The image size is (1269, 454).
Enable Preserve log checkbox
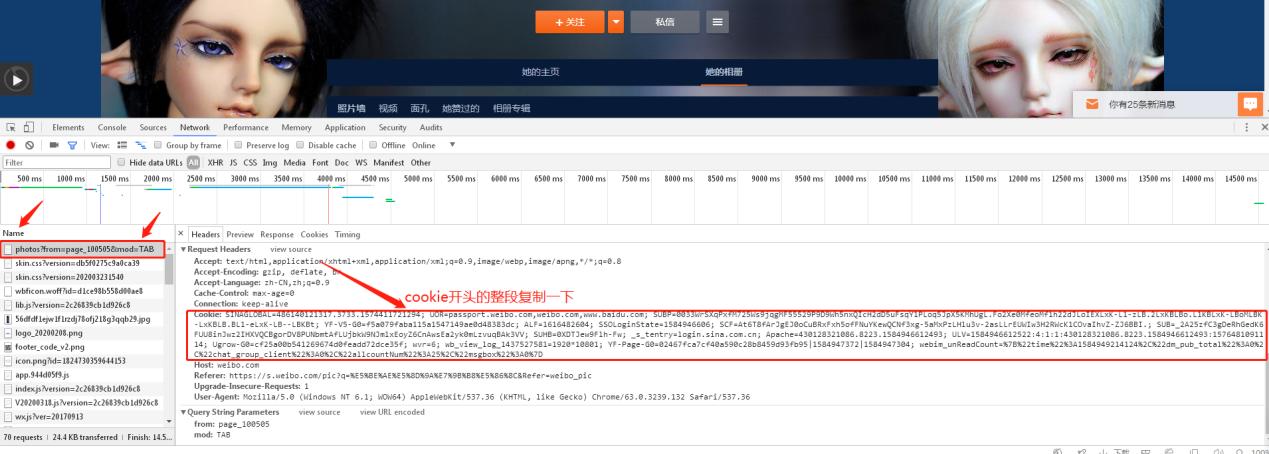point(238,145)
